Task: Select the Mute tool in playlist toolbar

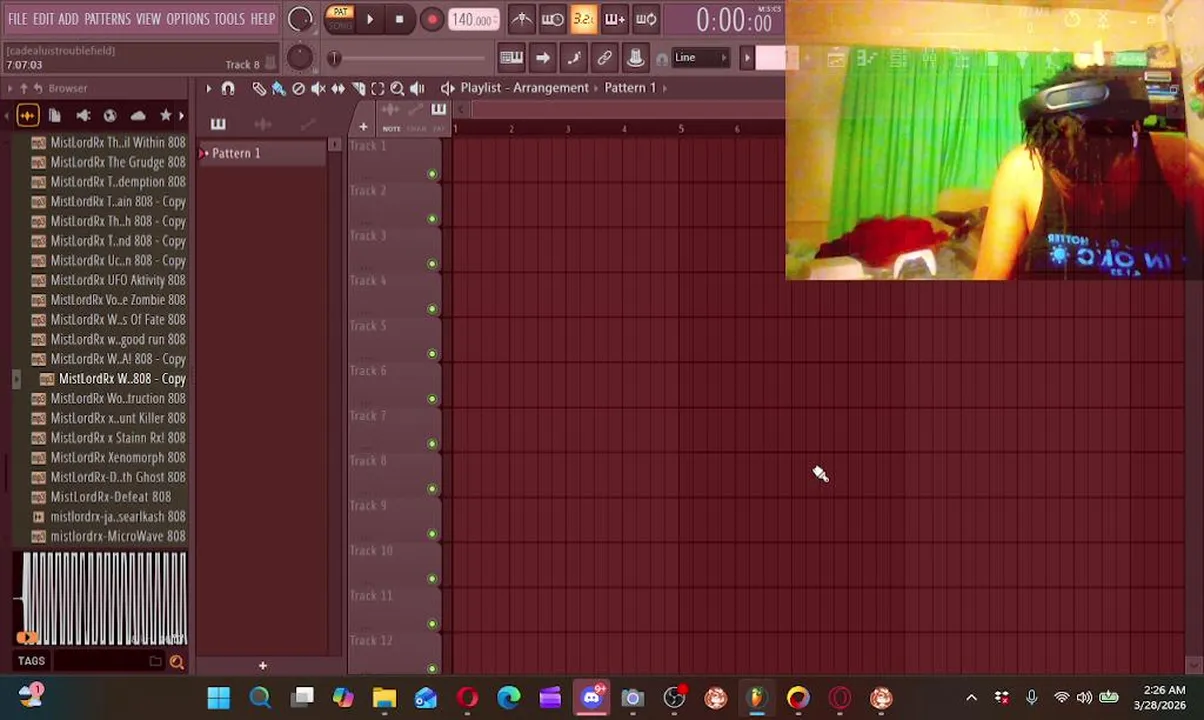Action: (318, 88)
